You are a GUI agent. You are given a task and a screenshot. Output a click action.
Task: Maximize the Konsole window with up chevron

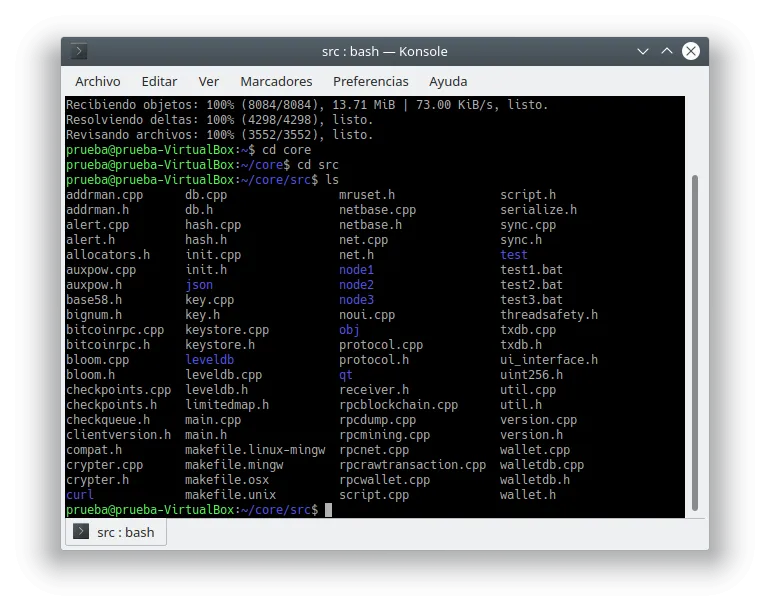point(666,51)
